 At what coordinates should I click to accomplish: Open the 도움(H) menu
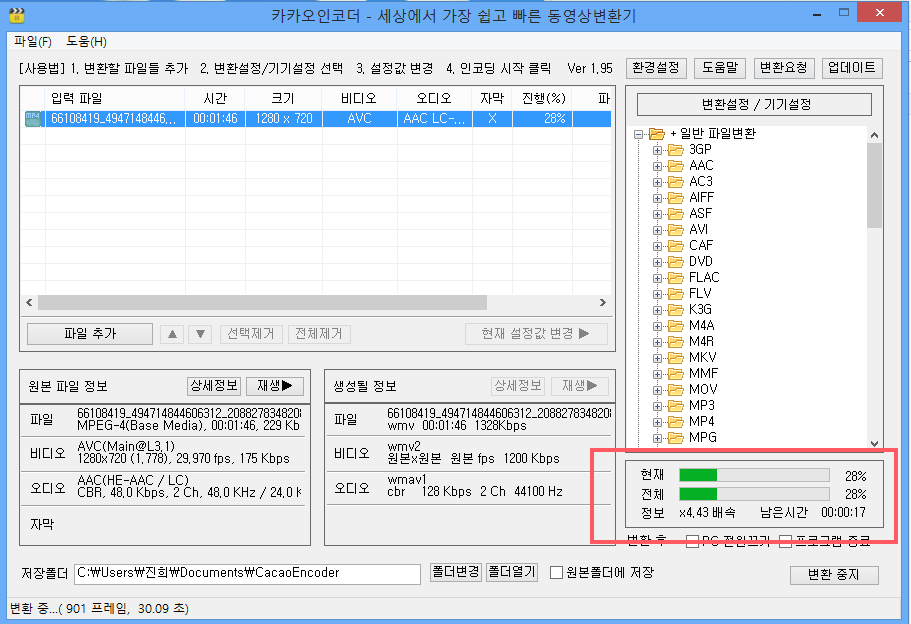[x=87, y=42]
